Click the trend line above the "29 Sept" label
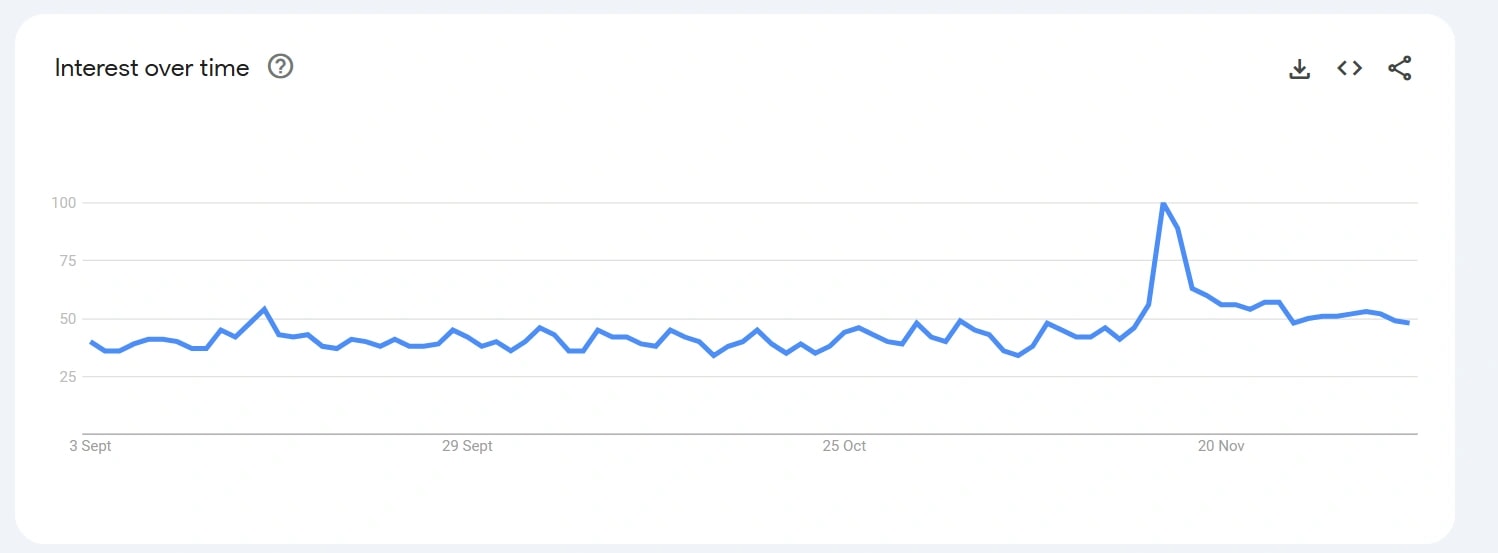The width and height of the screenshot is (1498, 553). click(467, 337)
